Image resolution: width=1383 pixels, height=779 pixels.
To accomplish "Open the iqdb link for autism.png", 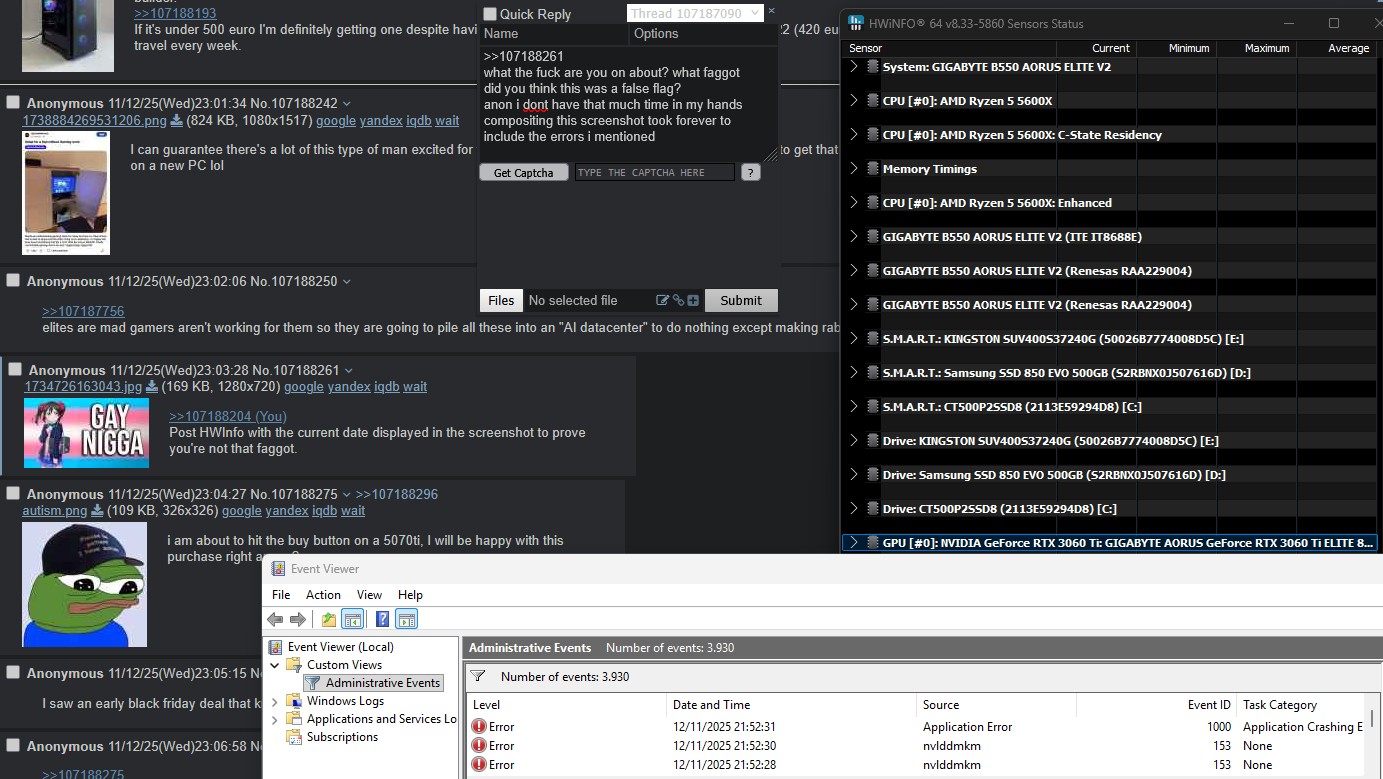I will 324,511.
